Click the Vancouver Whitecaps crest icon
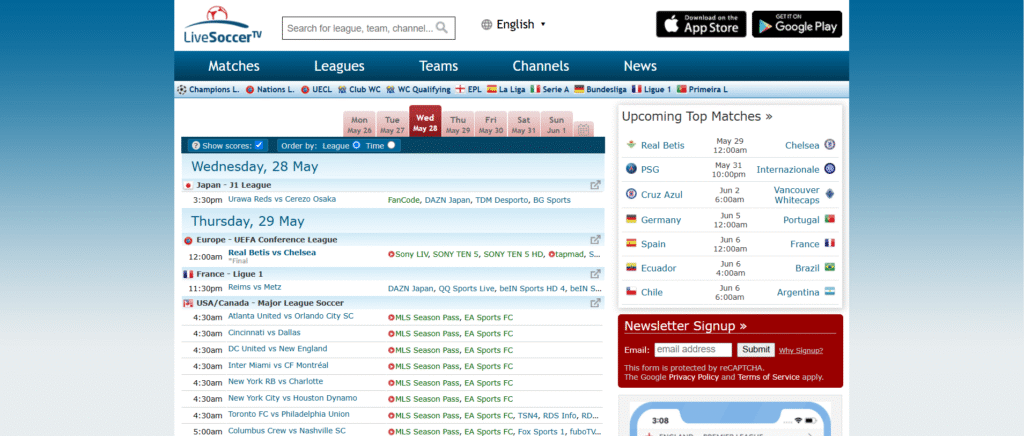The width and height of the screenshot is (1024, 436). coord(829,194)
